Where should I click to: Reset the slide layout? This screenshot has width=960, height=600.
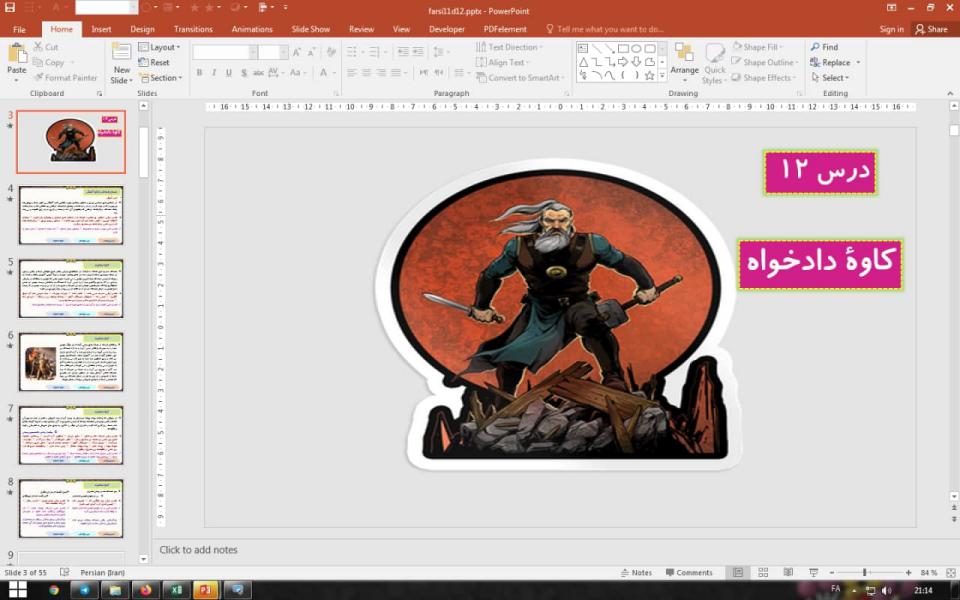click(154, 62)
